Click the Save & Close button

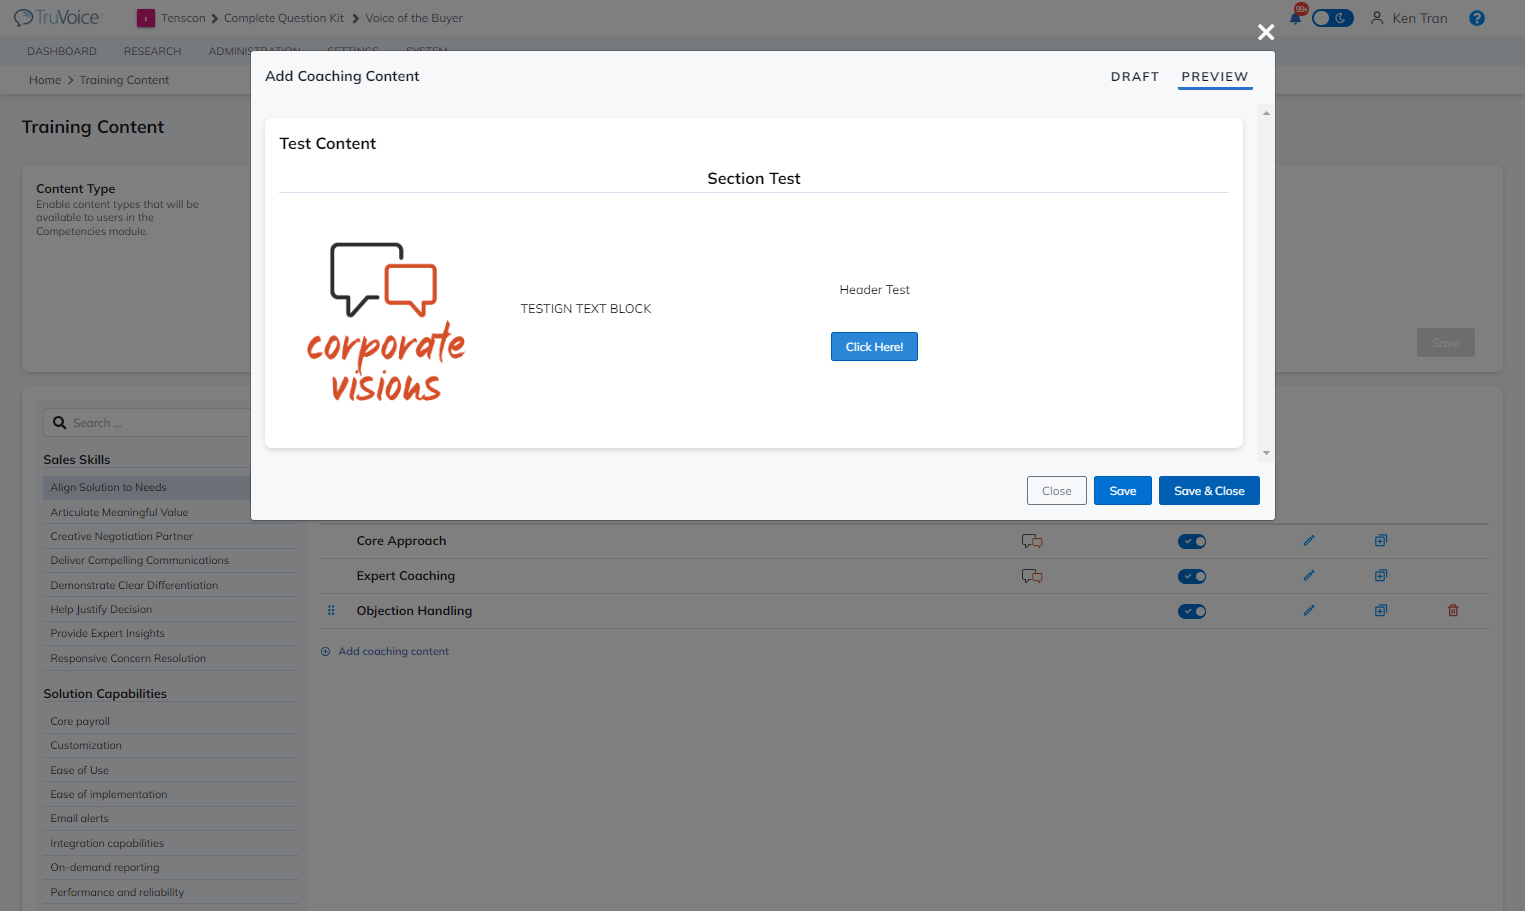1209,491
